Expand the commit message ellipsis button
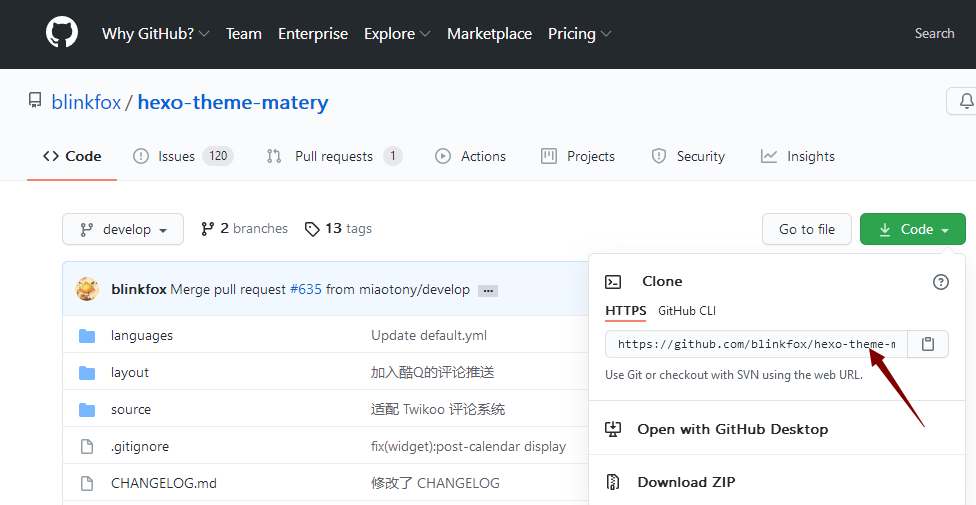The image size is (976, 505). tap(487, 291)
